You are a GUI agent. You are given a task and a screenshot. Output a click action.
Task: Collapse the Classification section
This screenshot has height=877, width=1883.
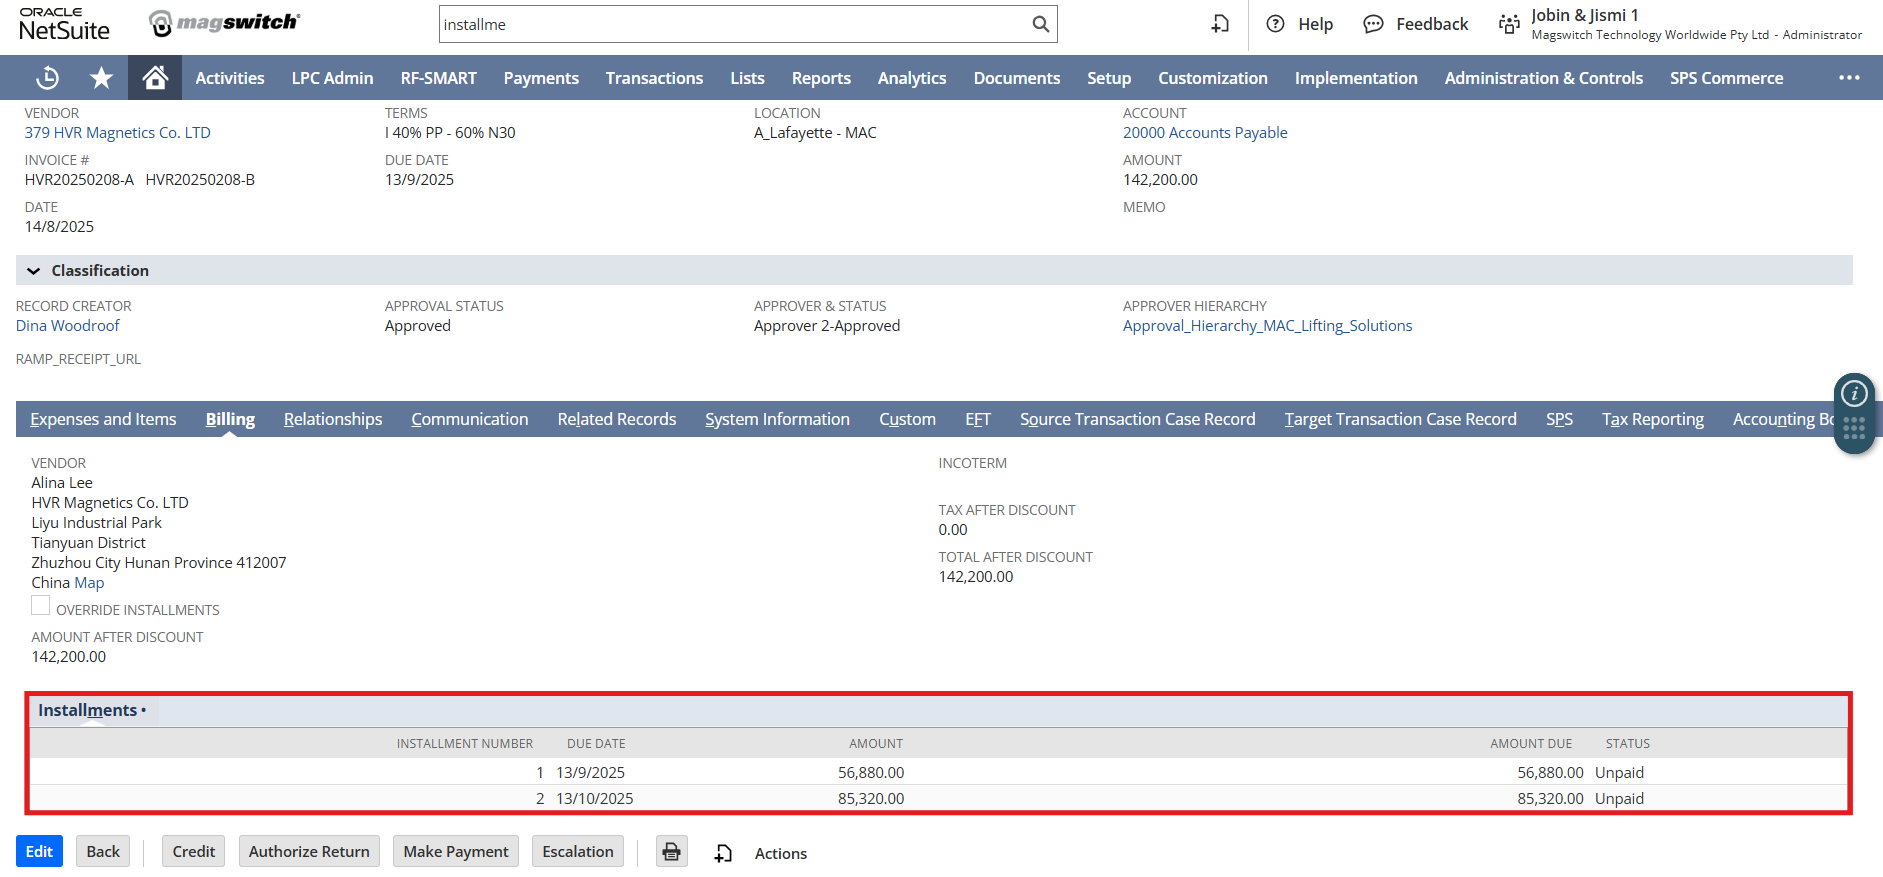[34, 271]
